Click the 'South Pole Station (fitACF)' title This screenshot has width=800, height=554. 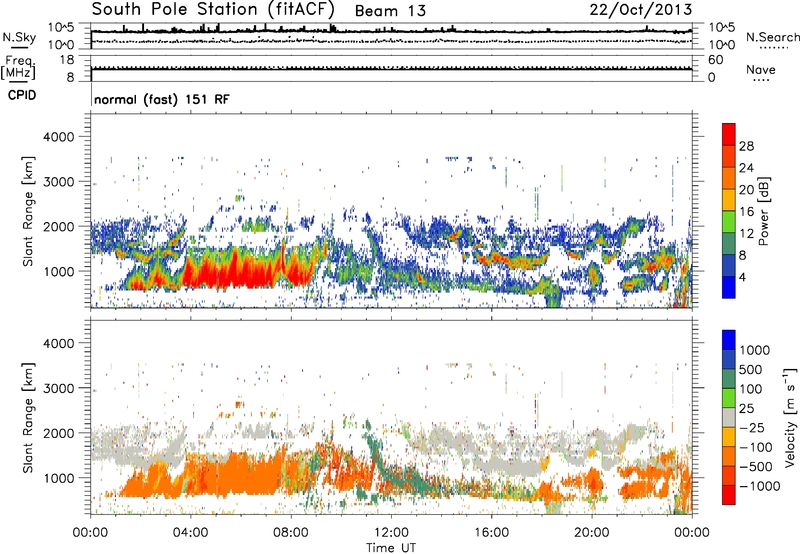point(213,9)
